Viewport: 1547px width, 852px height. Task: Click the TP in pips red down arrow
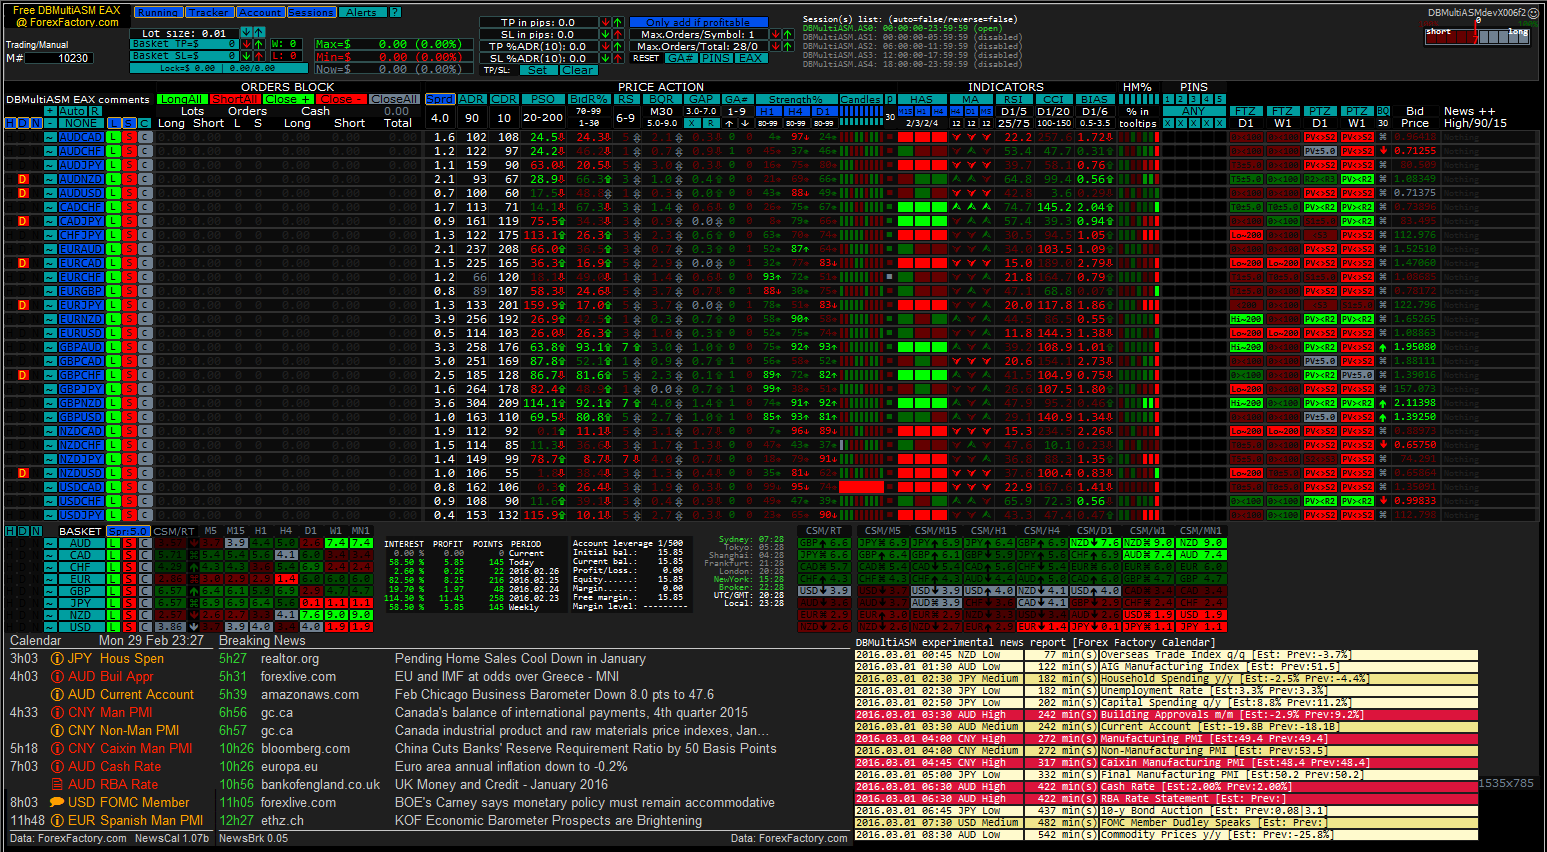click(x=606, y=22)
